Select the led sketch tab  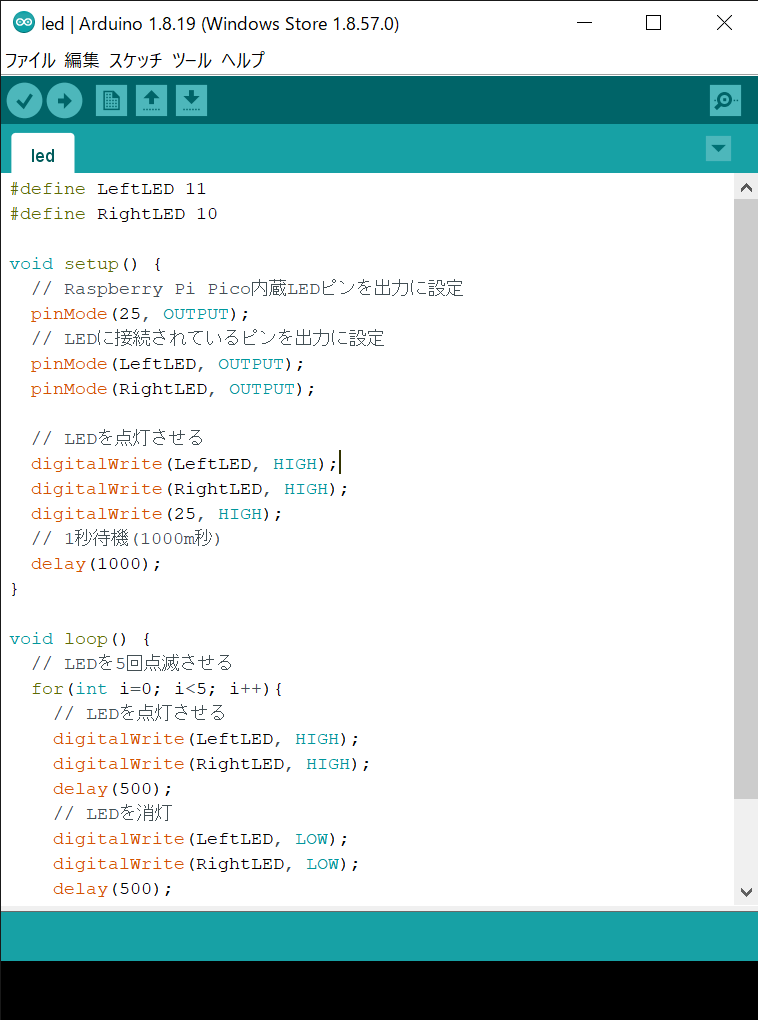click(43, 155)
